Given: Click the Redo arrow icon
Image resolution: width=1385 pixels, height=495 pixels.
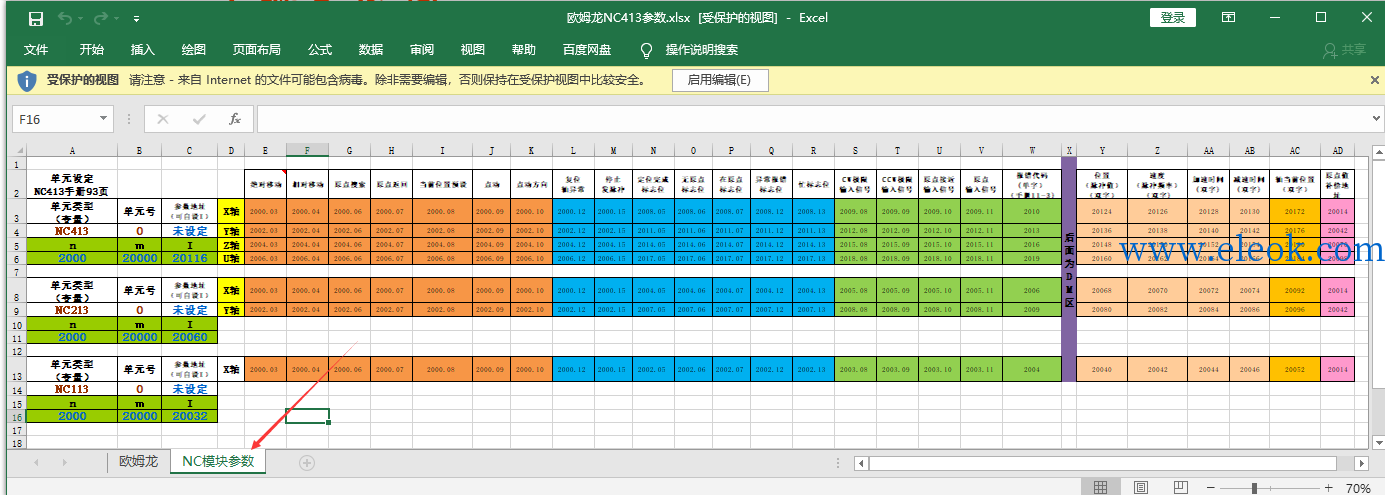Looking at the screenshot, I should tap(100, 18).
